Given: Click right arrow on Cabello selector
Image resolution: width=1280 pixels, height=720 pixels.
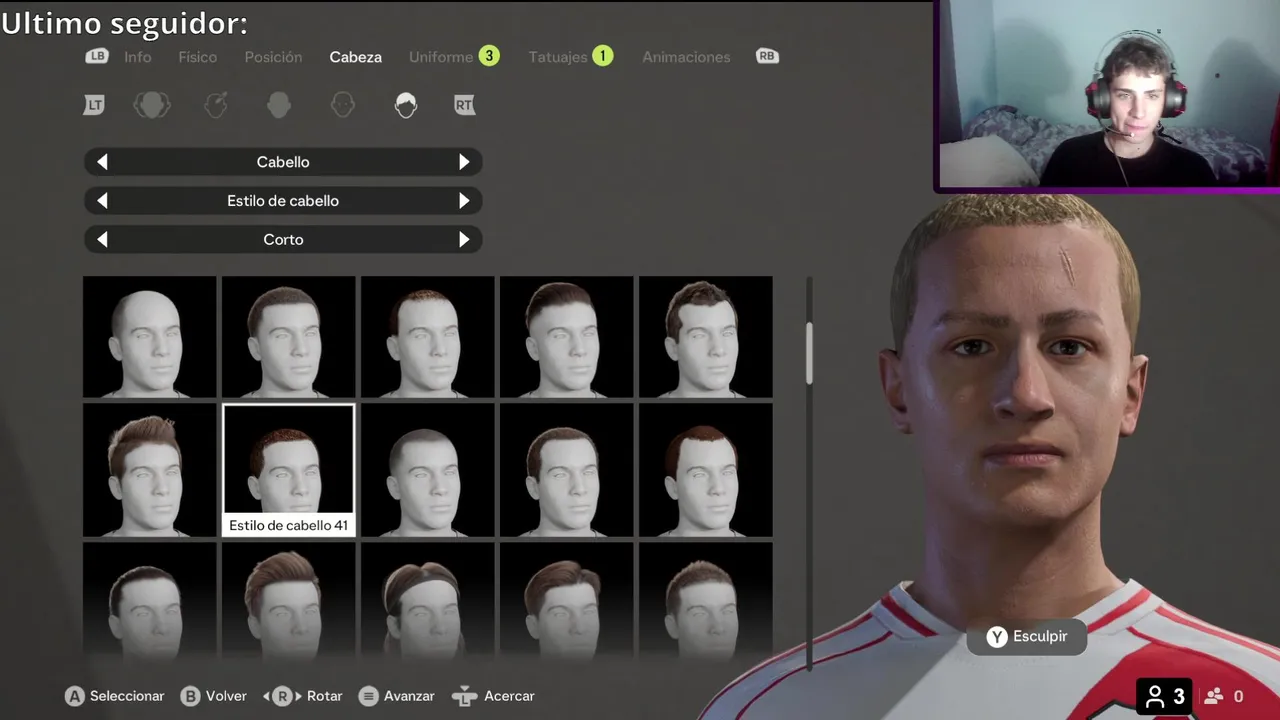Looking at the screenshot, I should (x=464, y=162).
